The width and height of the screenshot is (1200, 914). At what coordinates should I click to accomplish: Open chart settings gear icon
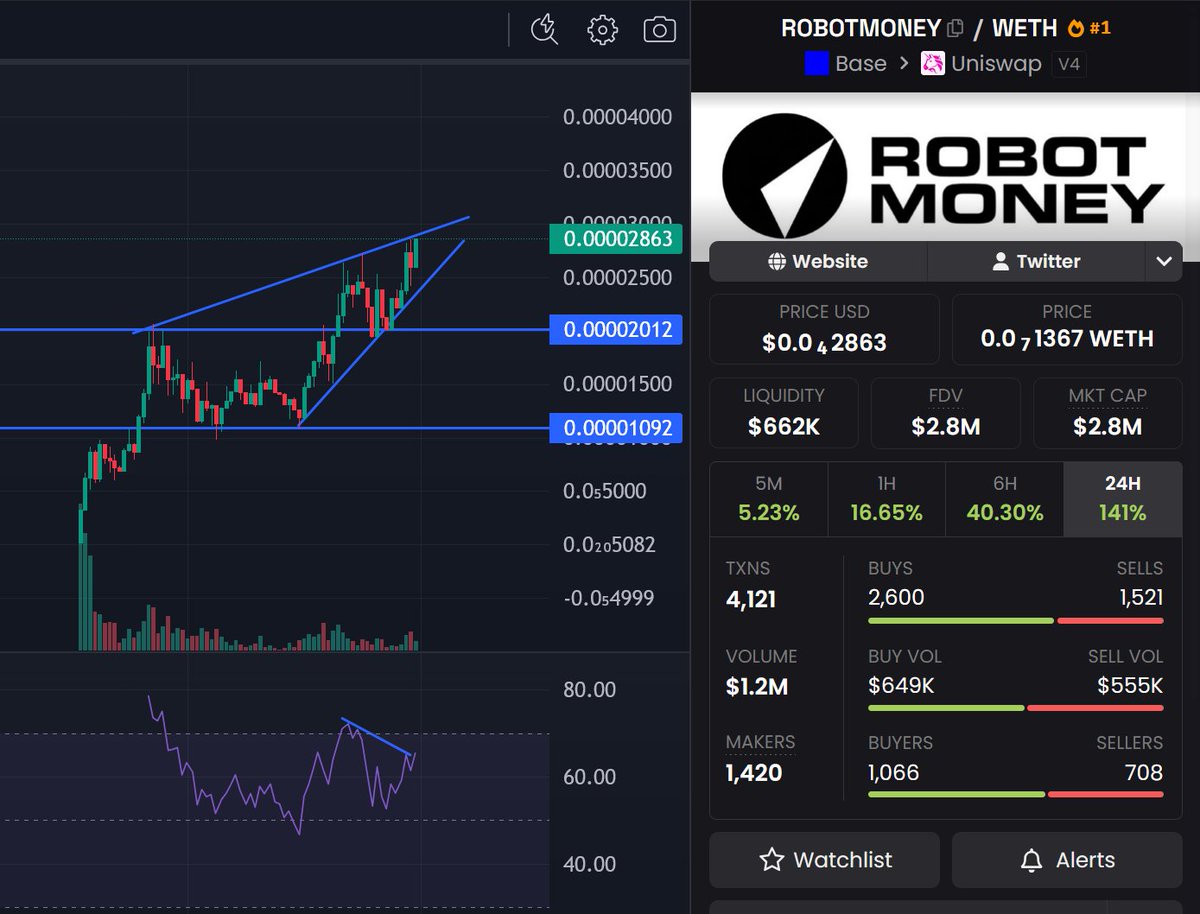pos(602,30)
